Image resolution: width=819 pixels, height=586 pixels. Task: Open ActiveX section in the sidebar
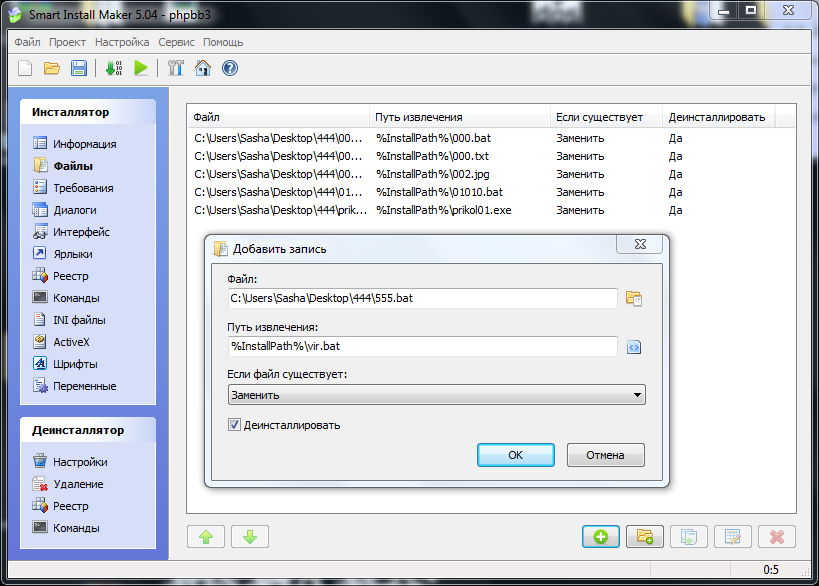[61, 342]
